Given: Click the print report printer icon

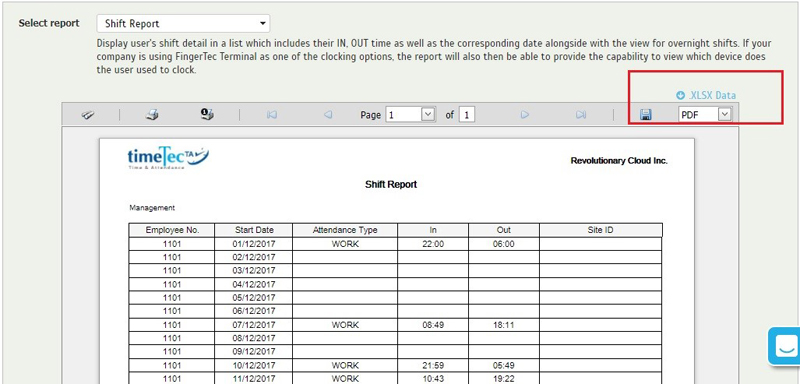Looking at the screenshot, I should coord(152,115).
